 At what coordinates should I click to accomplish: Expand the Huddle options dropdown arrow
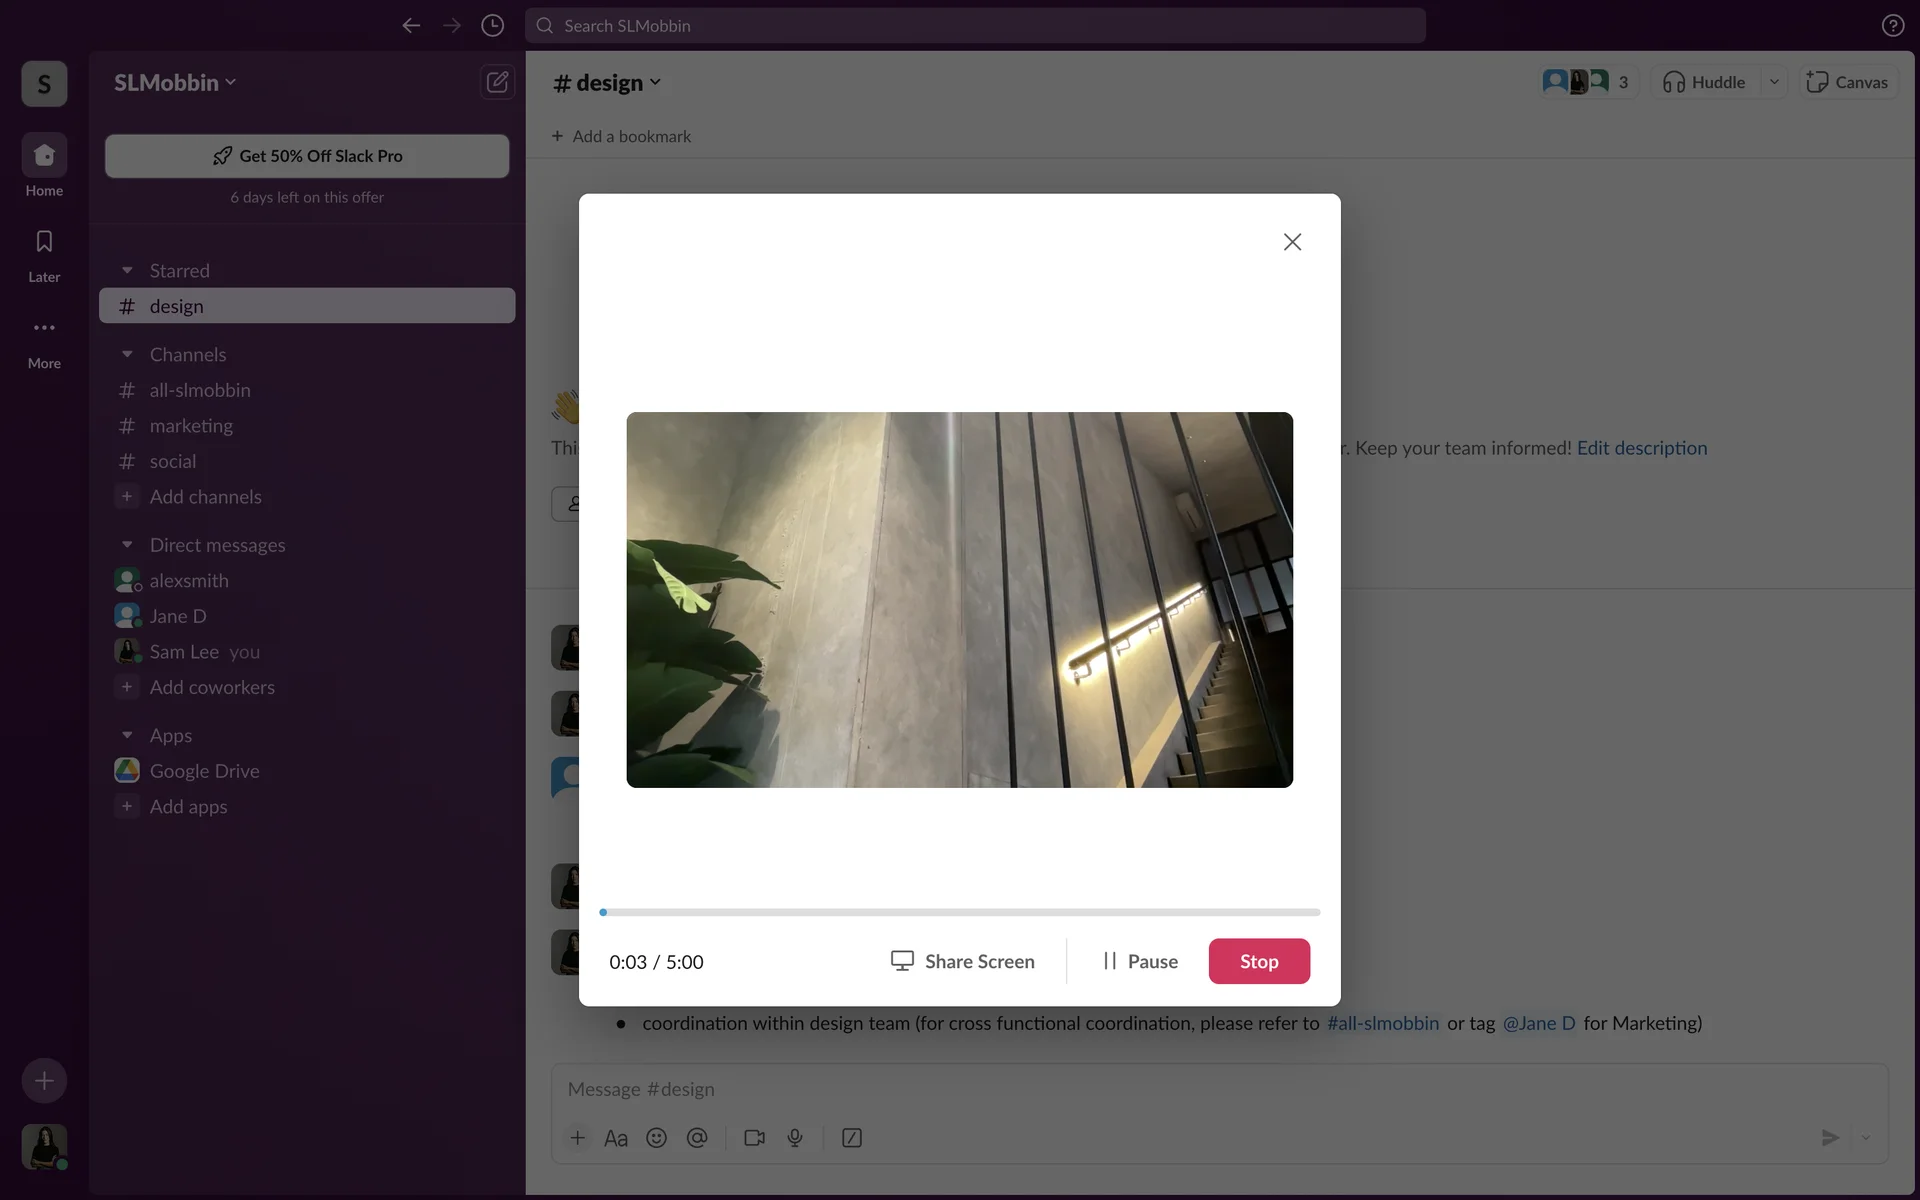(x=1774, y=82)
